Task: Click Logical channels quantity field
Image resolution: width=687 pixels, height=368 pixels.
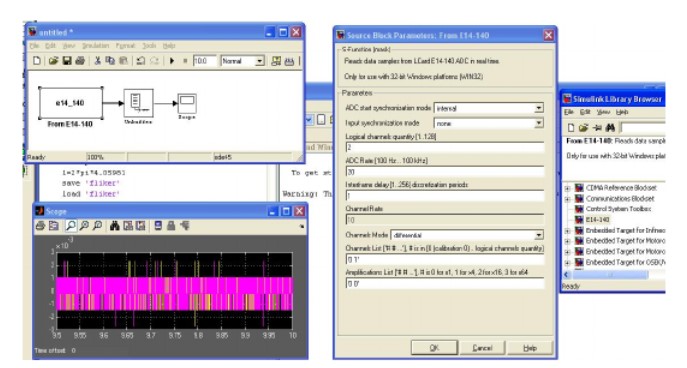Action: 445,148
